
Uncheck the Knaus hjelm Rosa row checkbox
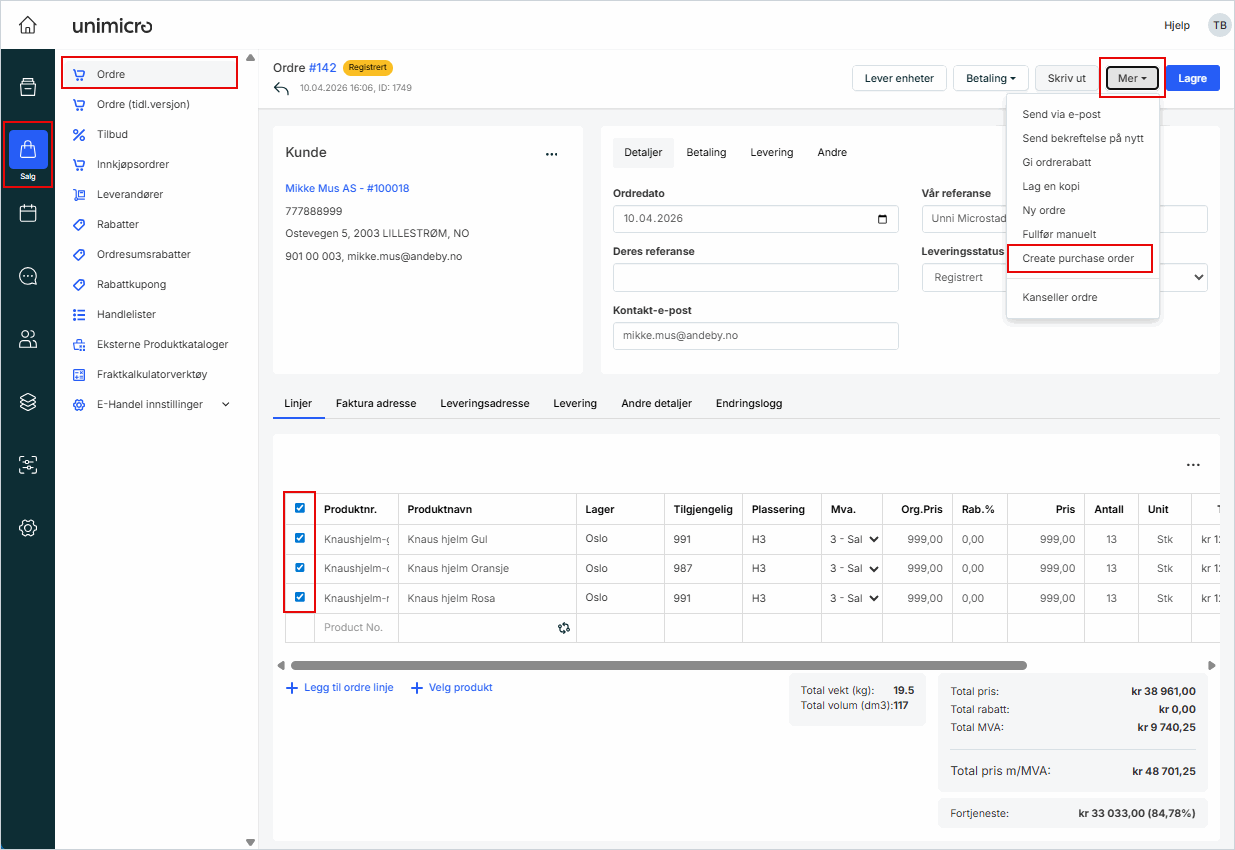[x=300, y=598]
